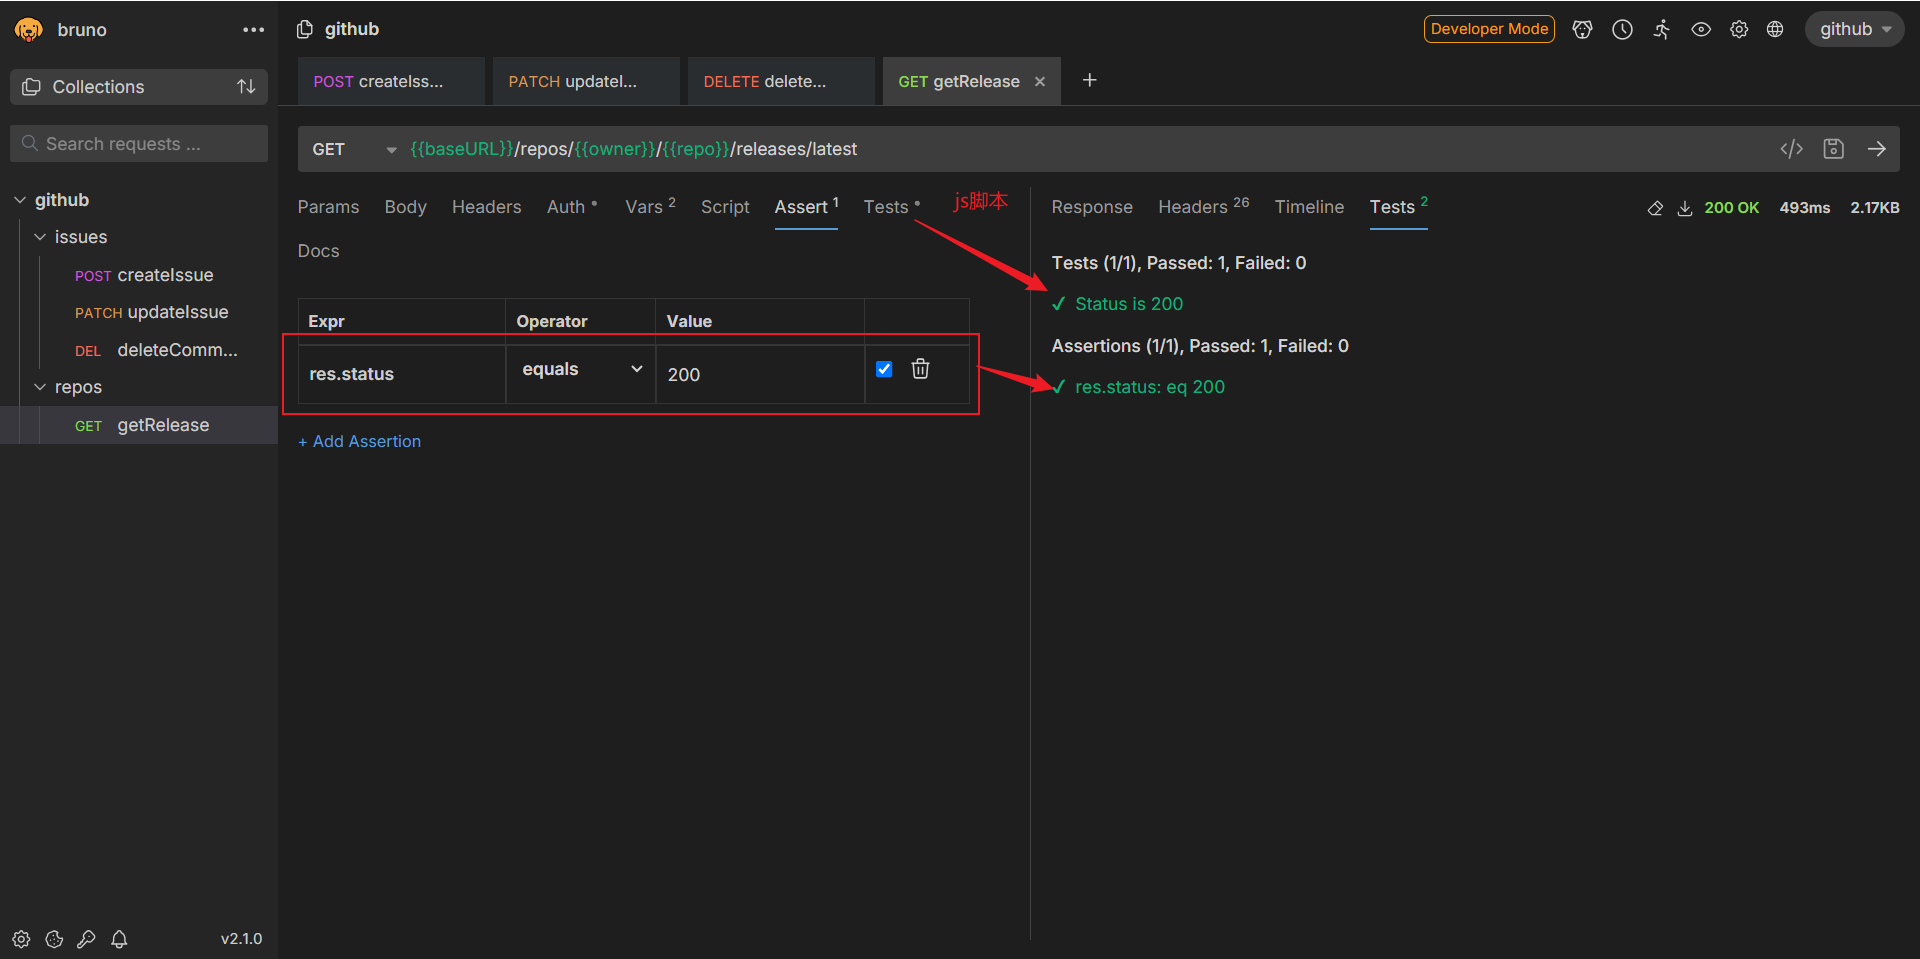This screenshot has width=1920, height=959.
Task: Save the request with the disk icon
Action: pyautogui.click(x=1833, y=149)
